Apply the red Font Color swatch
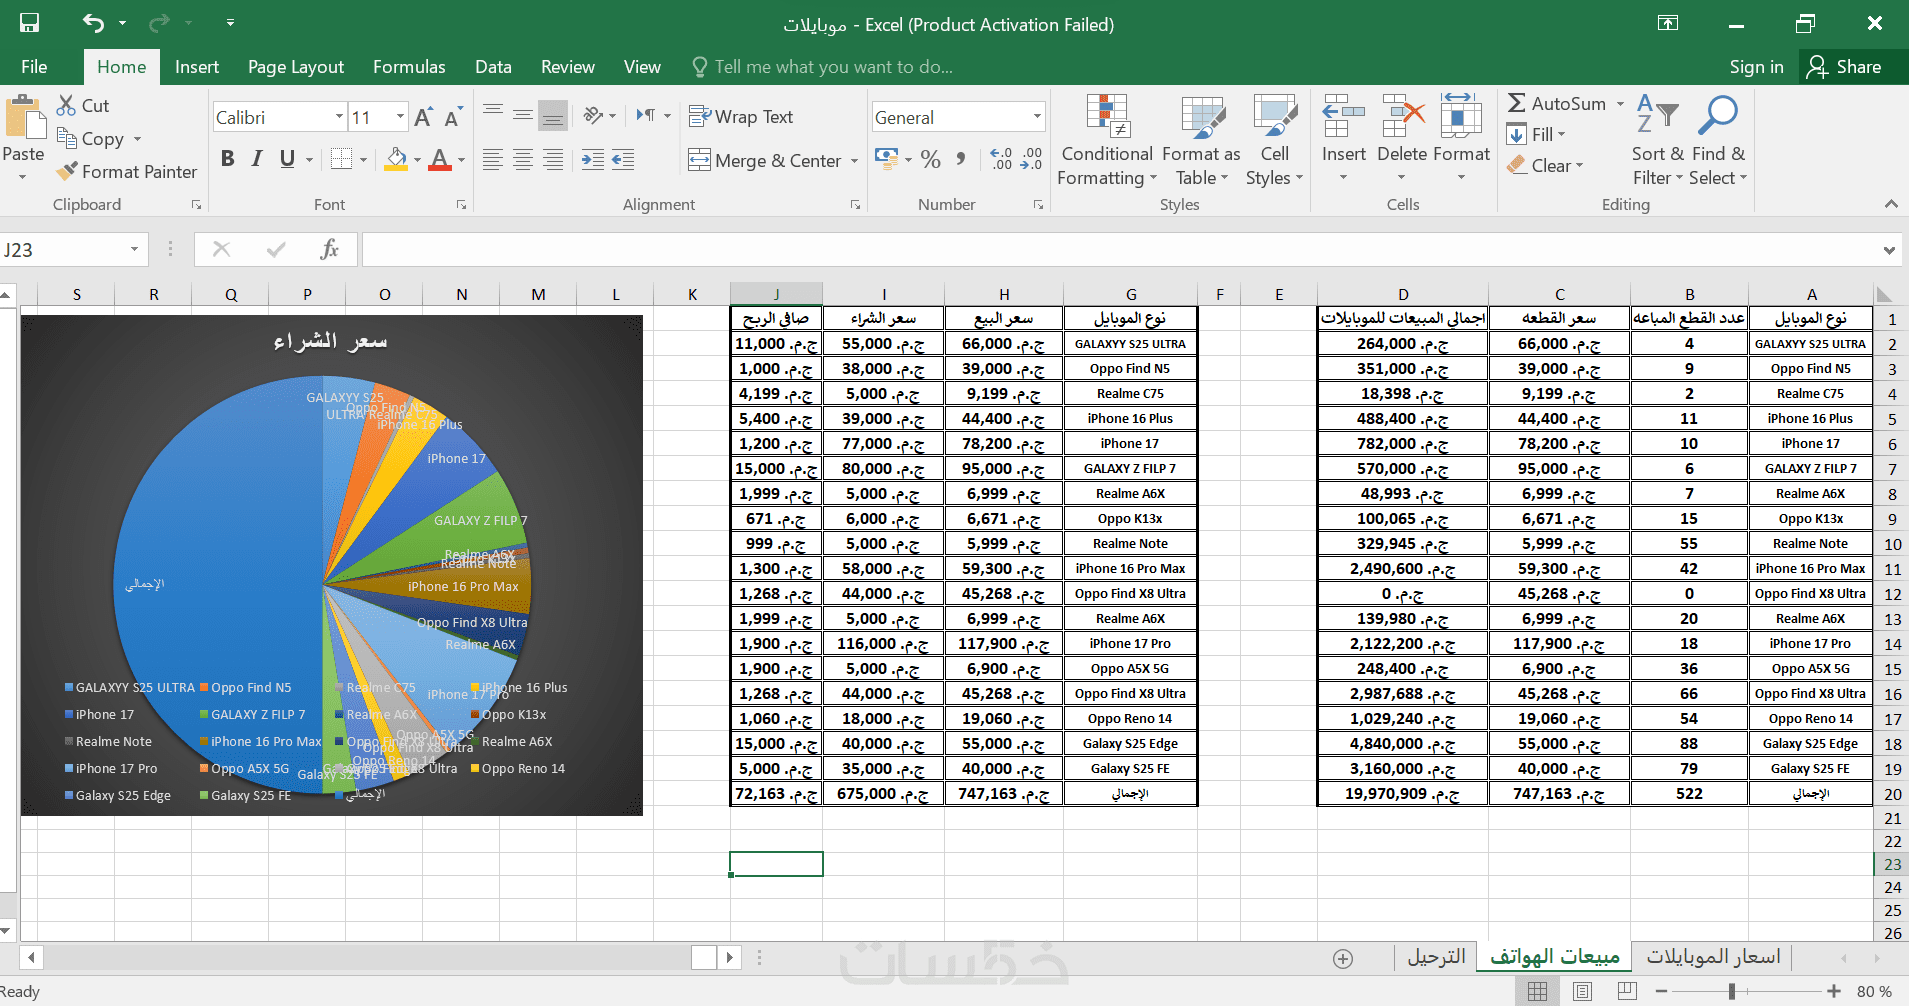The width and height of the screenshot is (1909, 1006). pos(439,159)
